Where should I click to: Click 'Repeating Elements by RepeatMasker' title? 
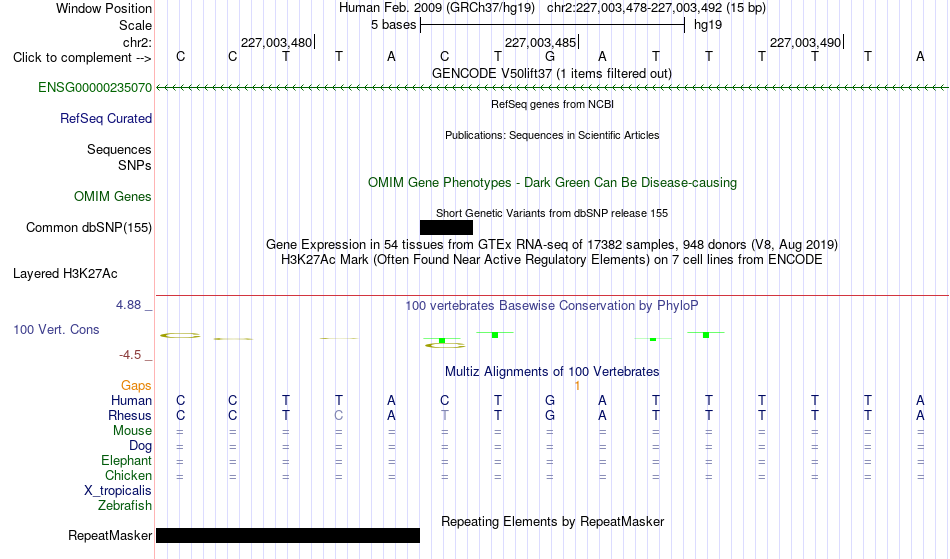pos(552,521)
